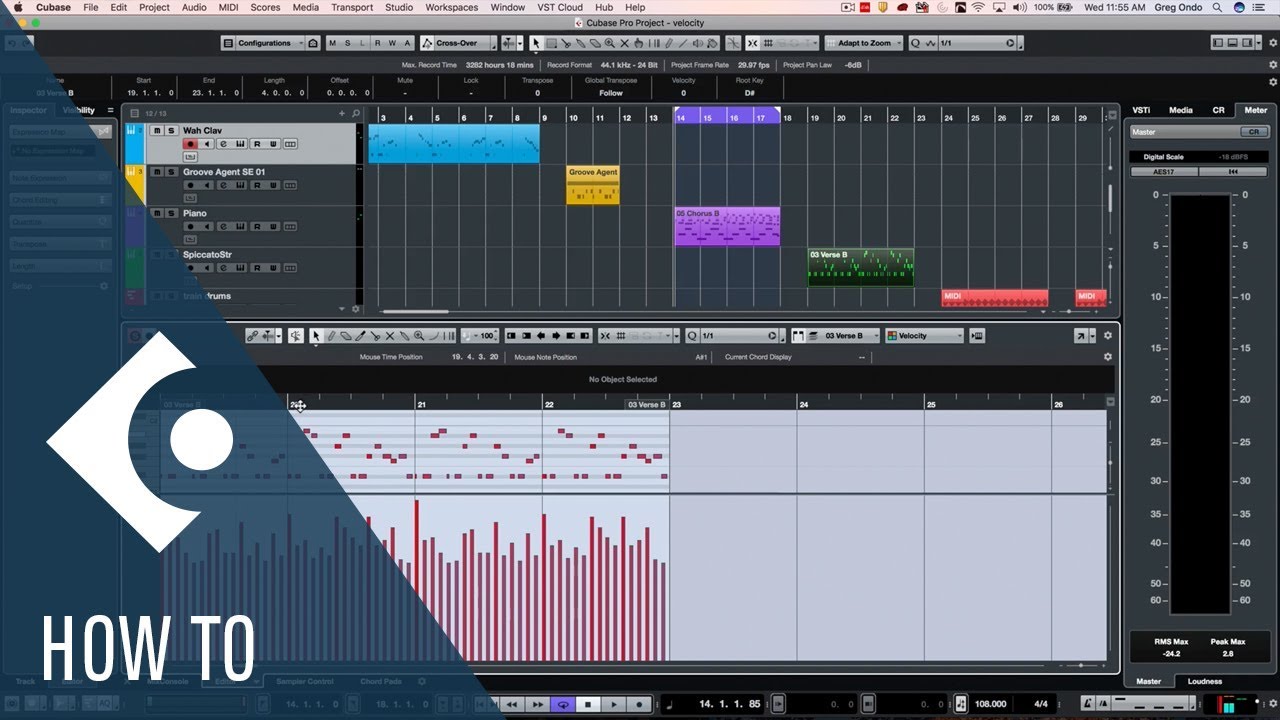
Task: Open the Velocity event colors dropdown
Action: coord(924,336)
